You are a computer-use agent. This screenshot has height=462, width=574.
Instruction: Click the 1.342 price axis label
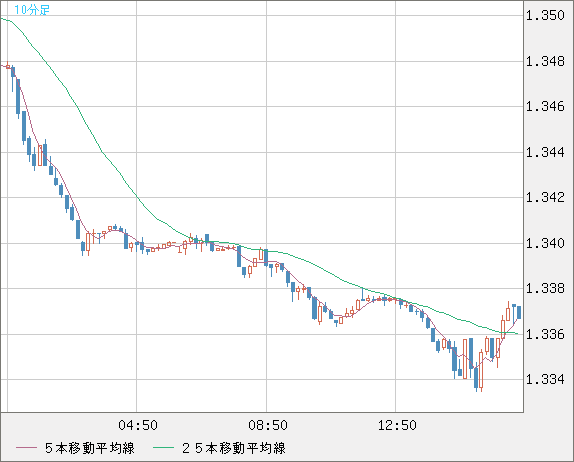pyautogui.click(x=545, y=197)
